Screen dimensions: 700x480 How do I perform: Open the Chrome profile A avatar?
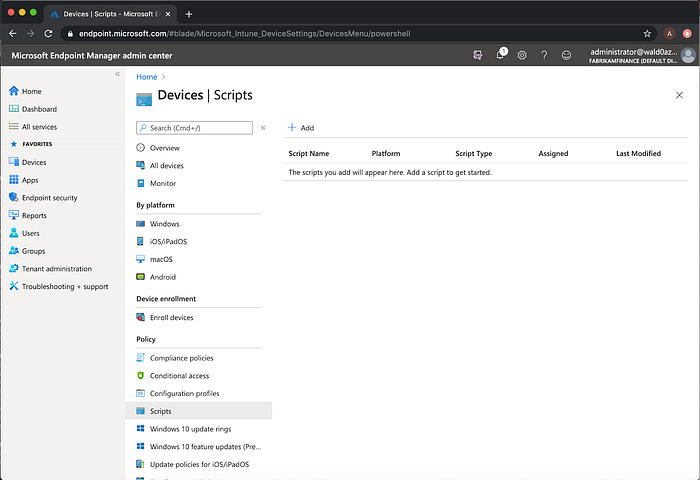669,33
